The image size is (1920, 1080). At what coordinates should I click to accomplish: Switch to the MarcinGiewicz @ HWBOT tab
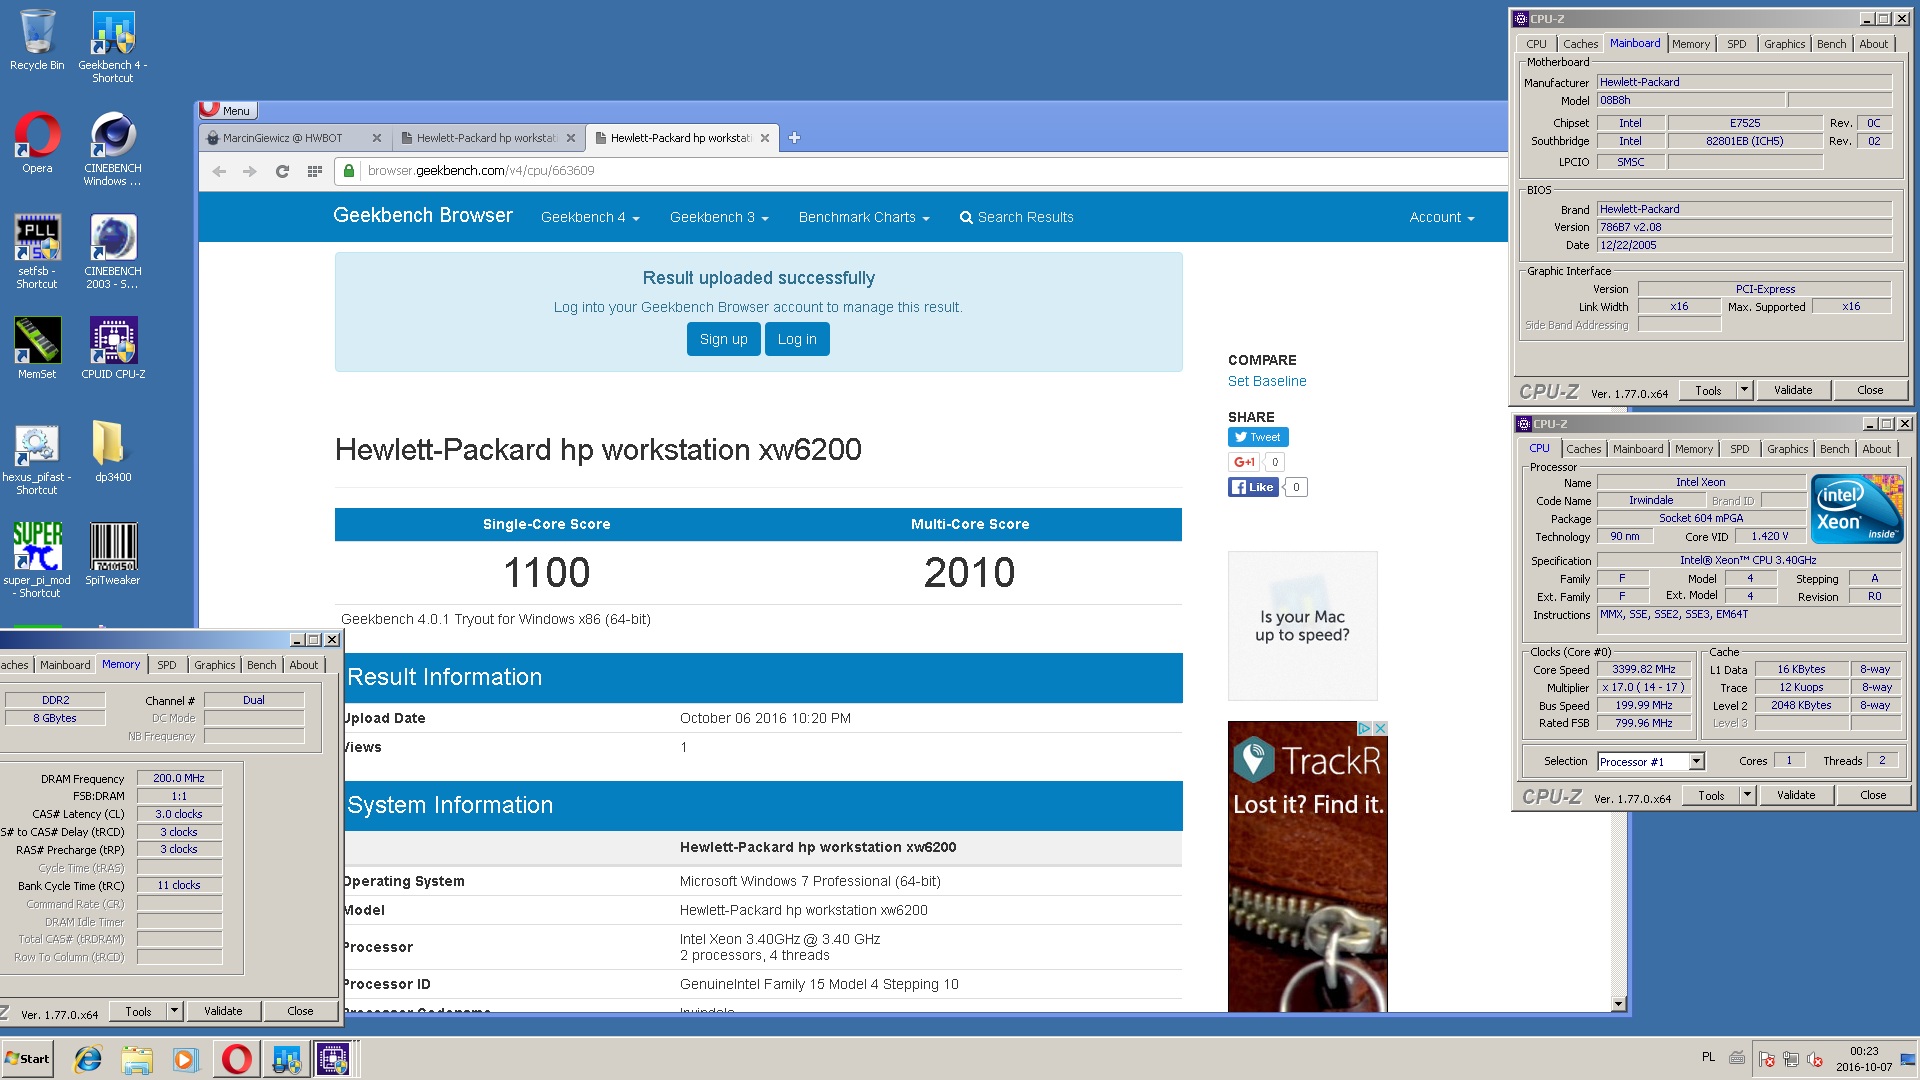[x=283, y=138]
